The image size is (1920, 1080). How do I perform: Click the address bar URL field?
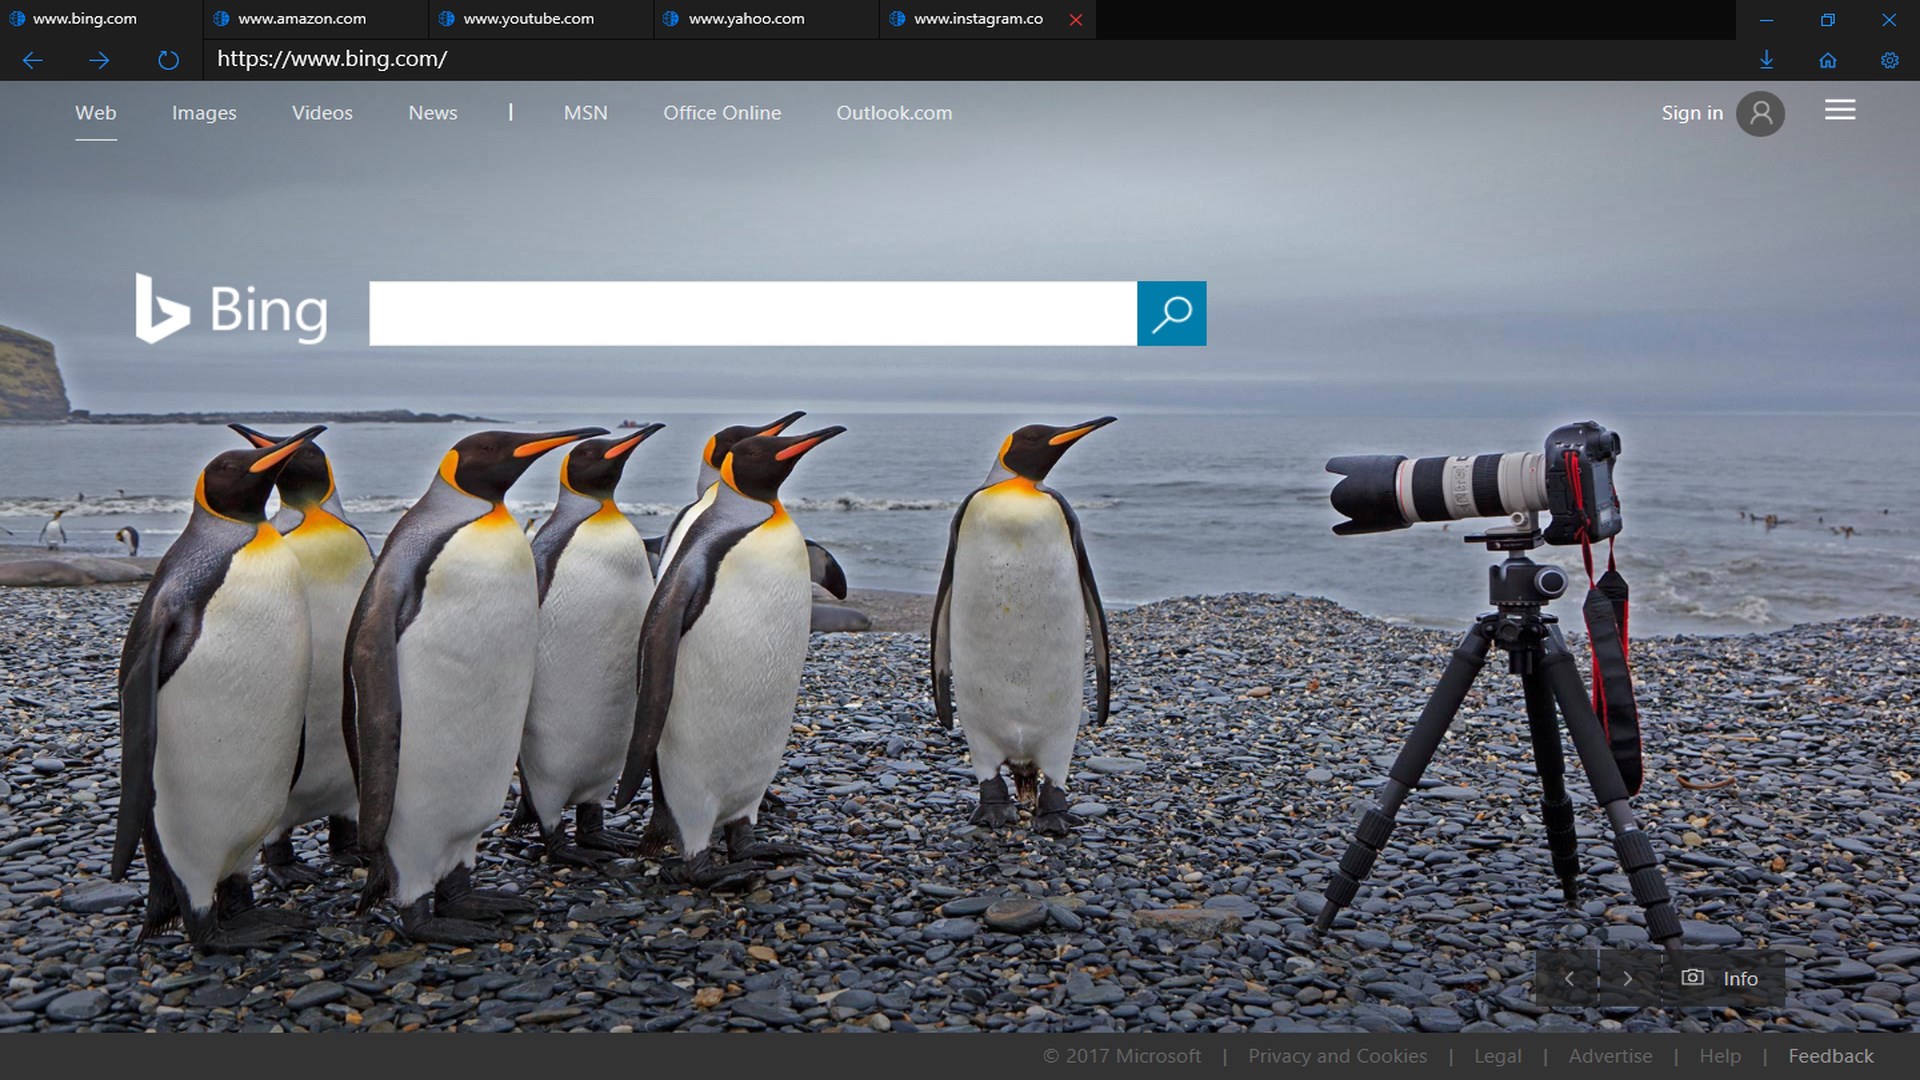click(x=900, y=59)
